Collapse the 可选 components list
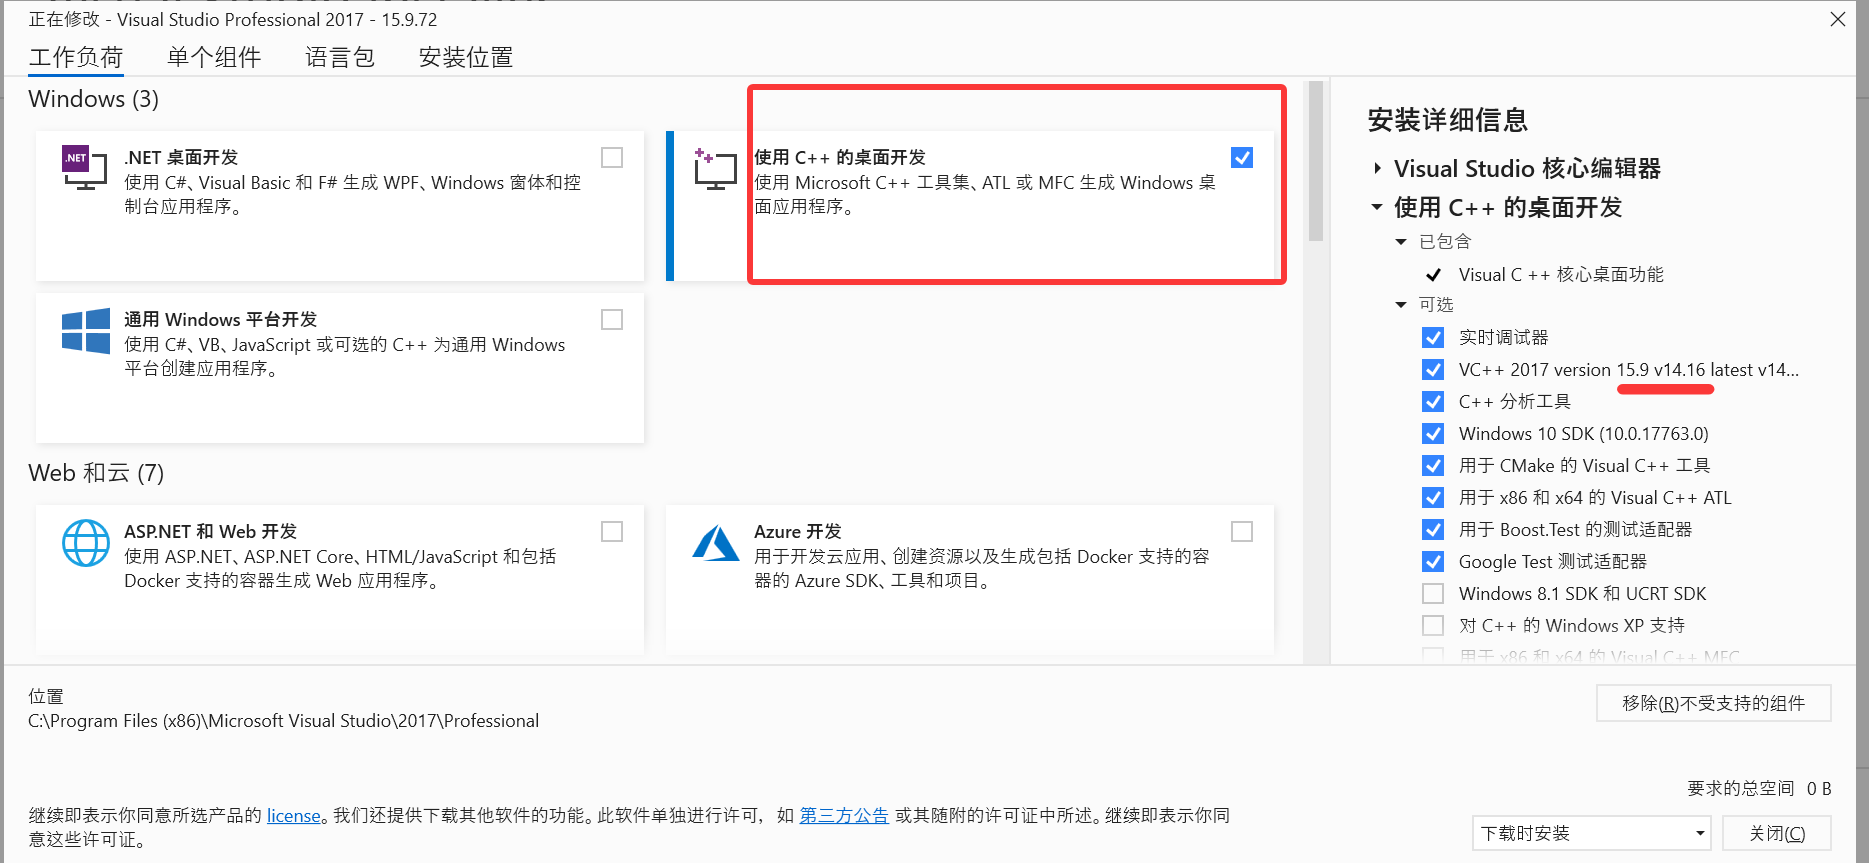 pyautogui.click(x=1401, y=305)
